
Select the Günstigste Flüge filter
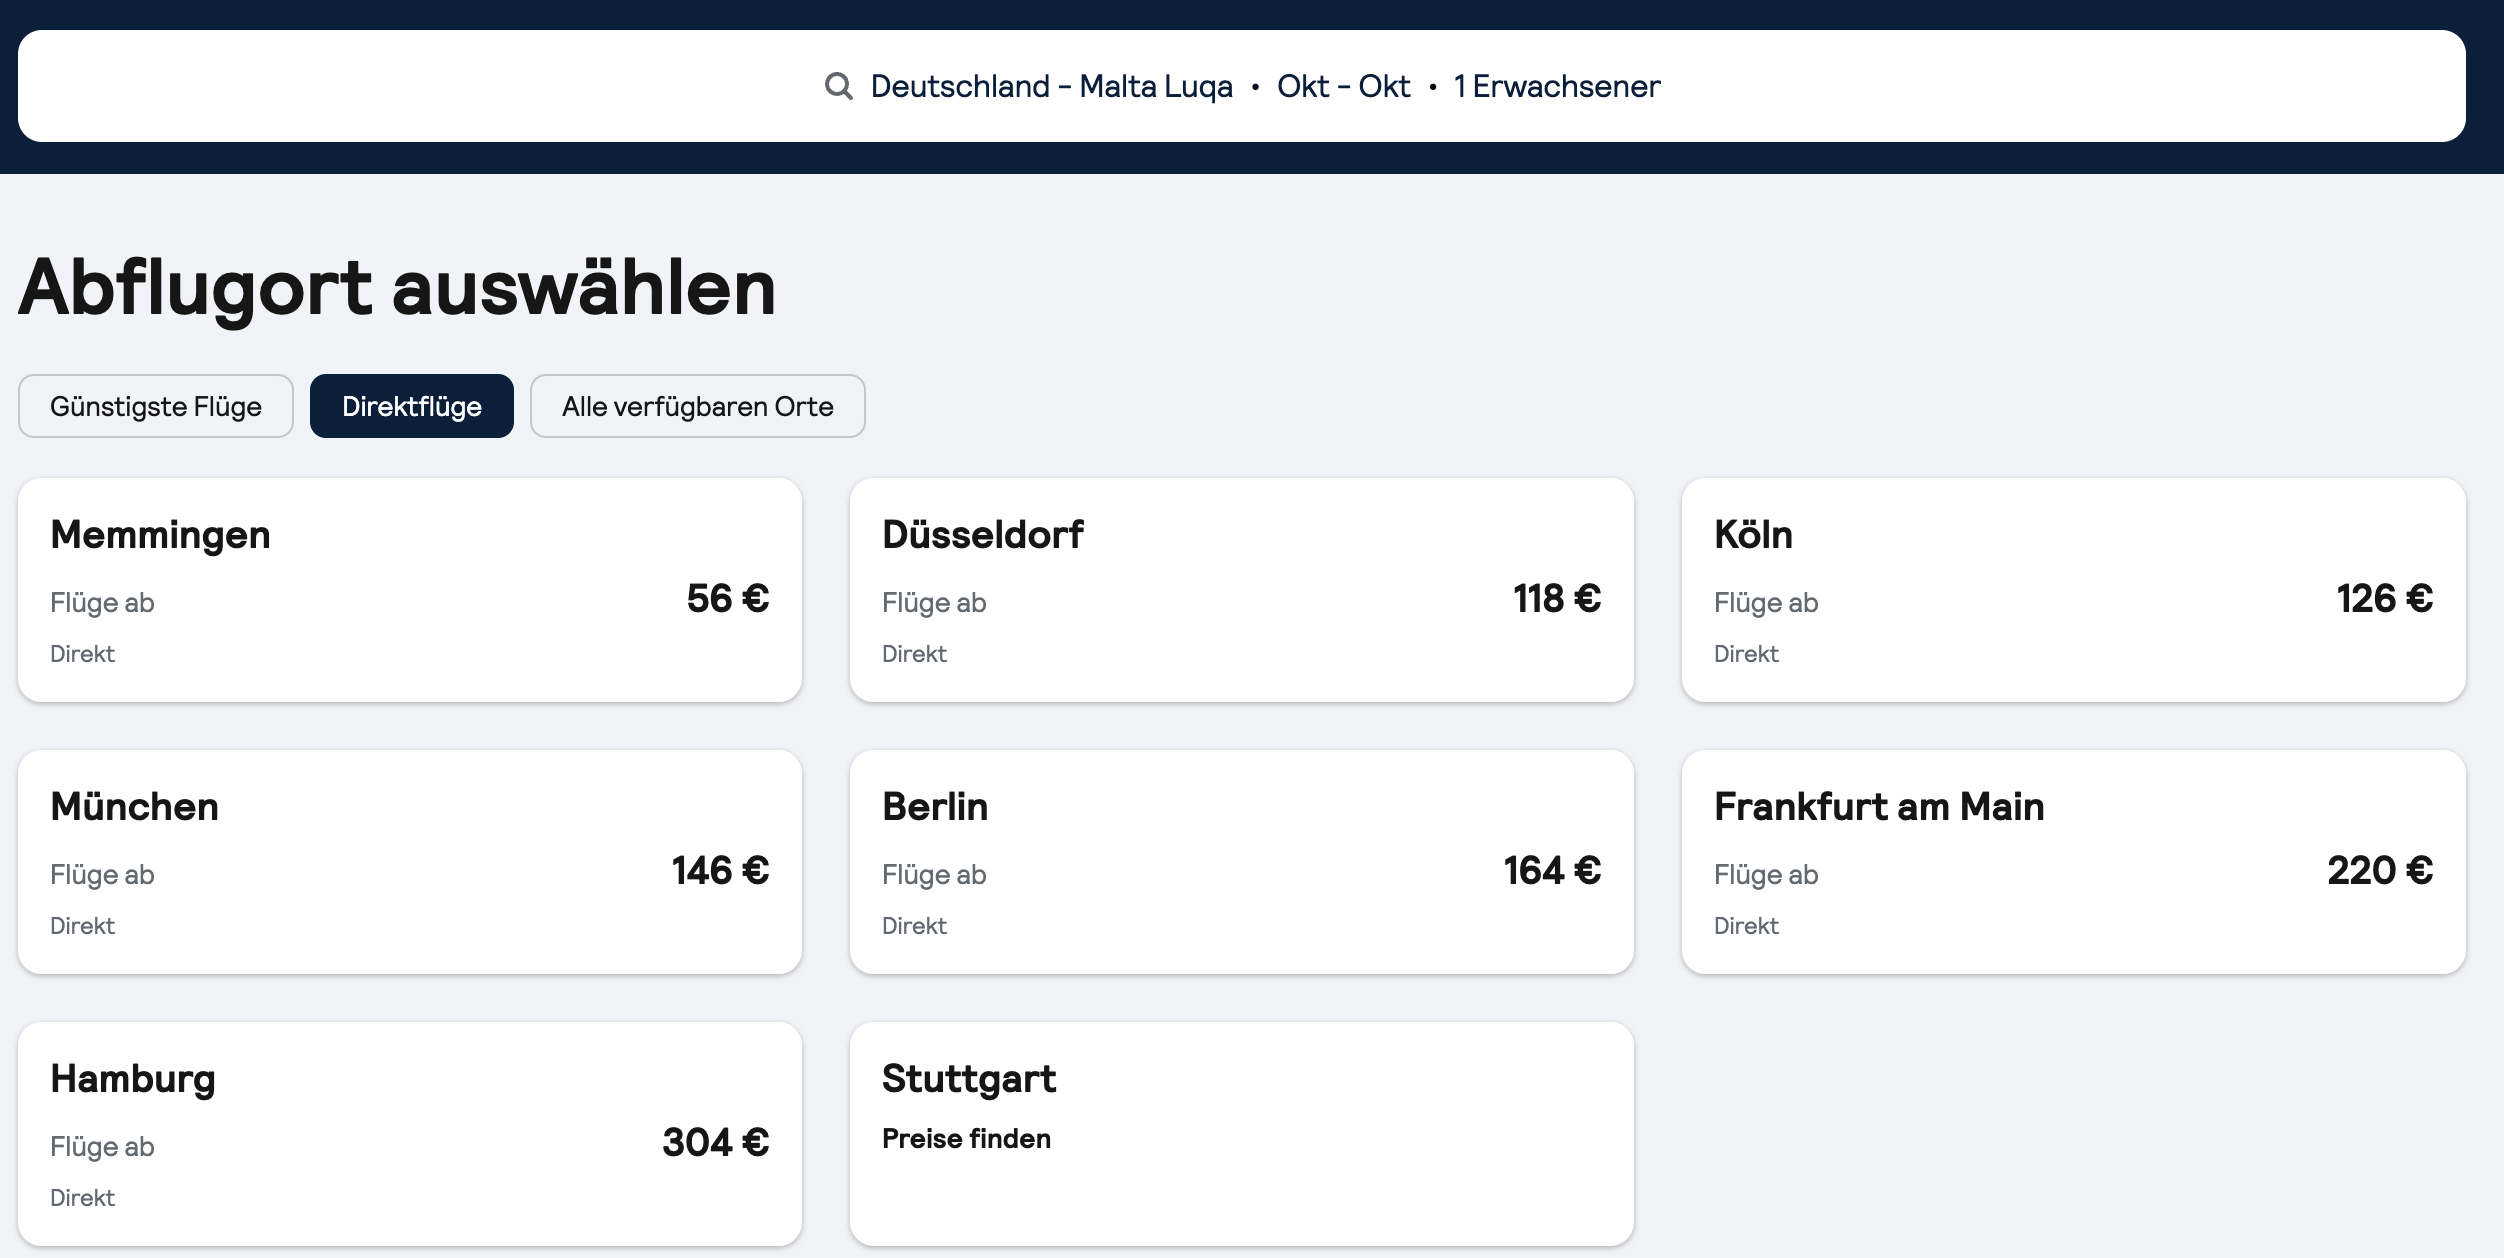tap(155, 406)
